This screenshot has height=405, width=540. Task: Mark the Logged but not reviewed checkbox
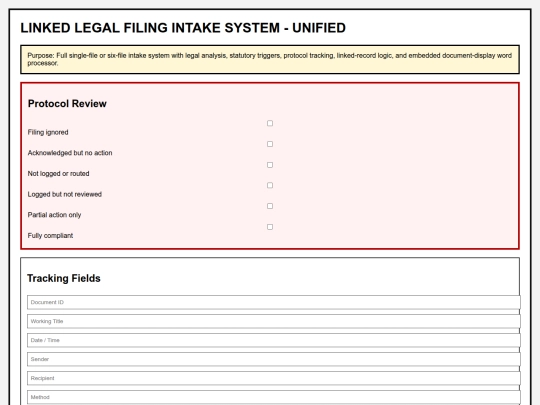[x=270, y=185]
